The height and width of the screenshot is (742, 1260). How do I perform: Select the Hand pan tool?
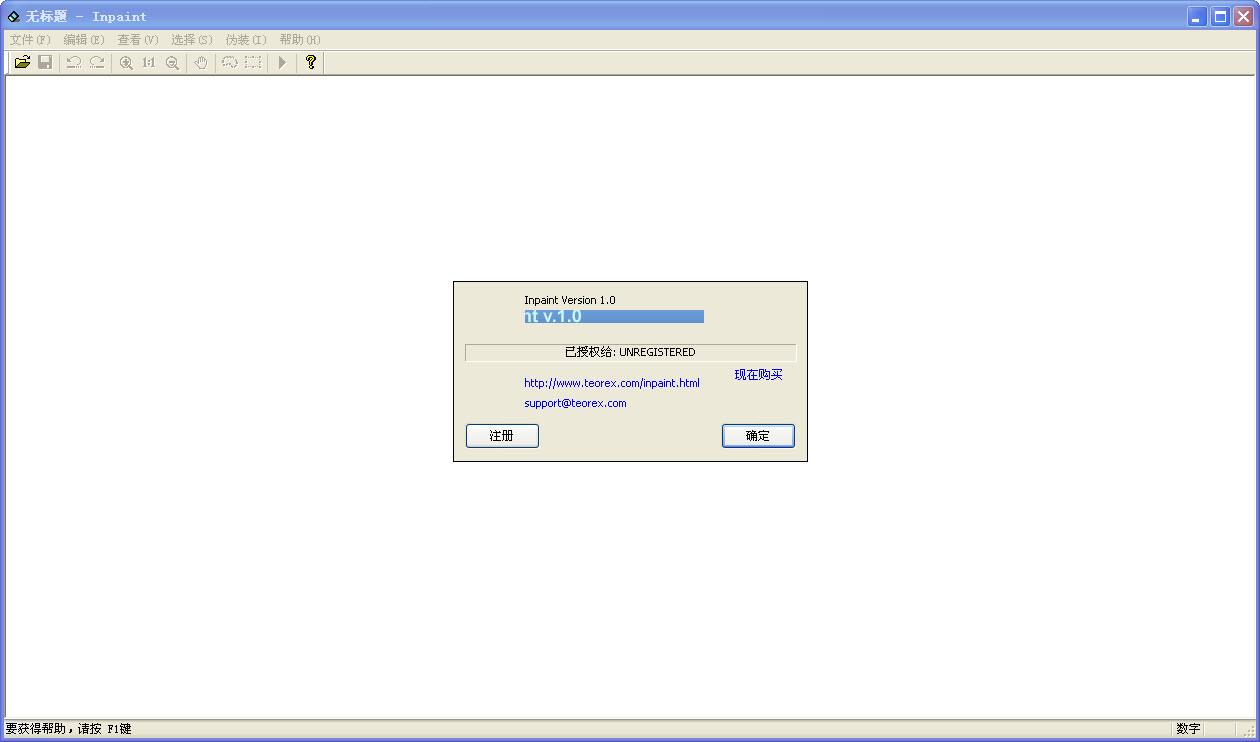click(201, 62)
